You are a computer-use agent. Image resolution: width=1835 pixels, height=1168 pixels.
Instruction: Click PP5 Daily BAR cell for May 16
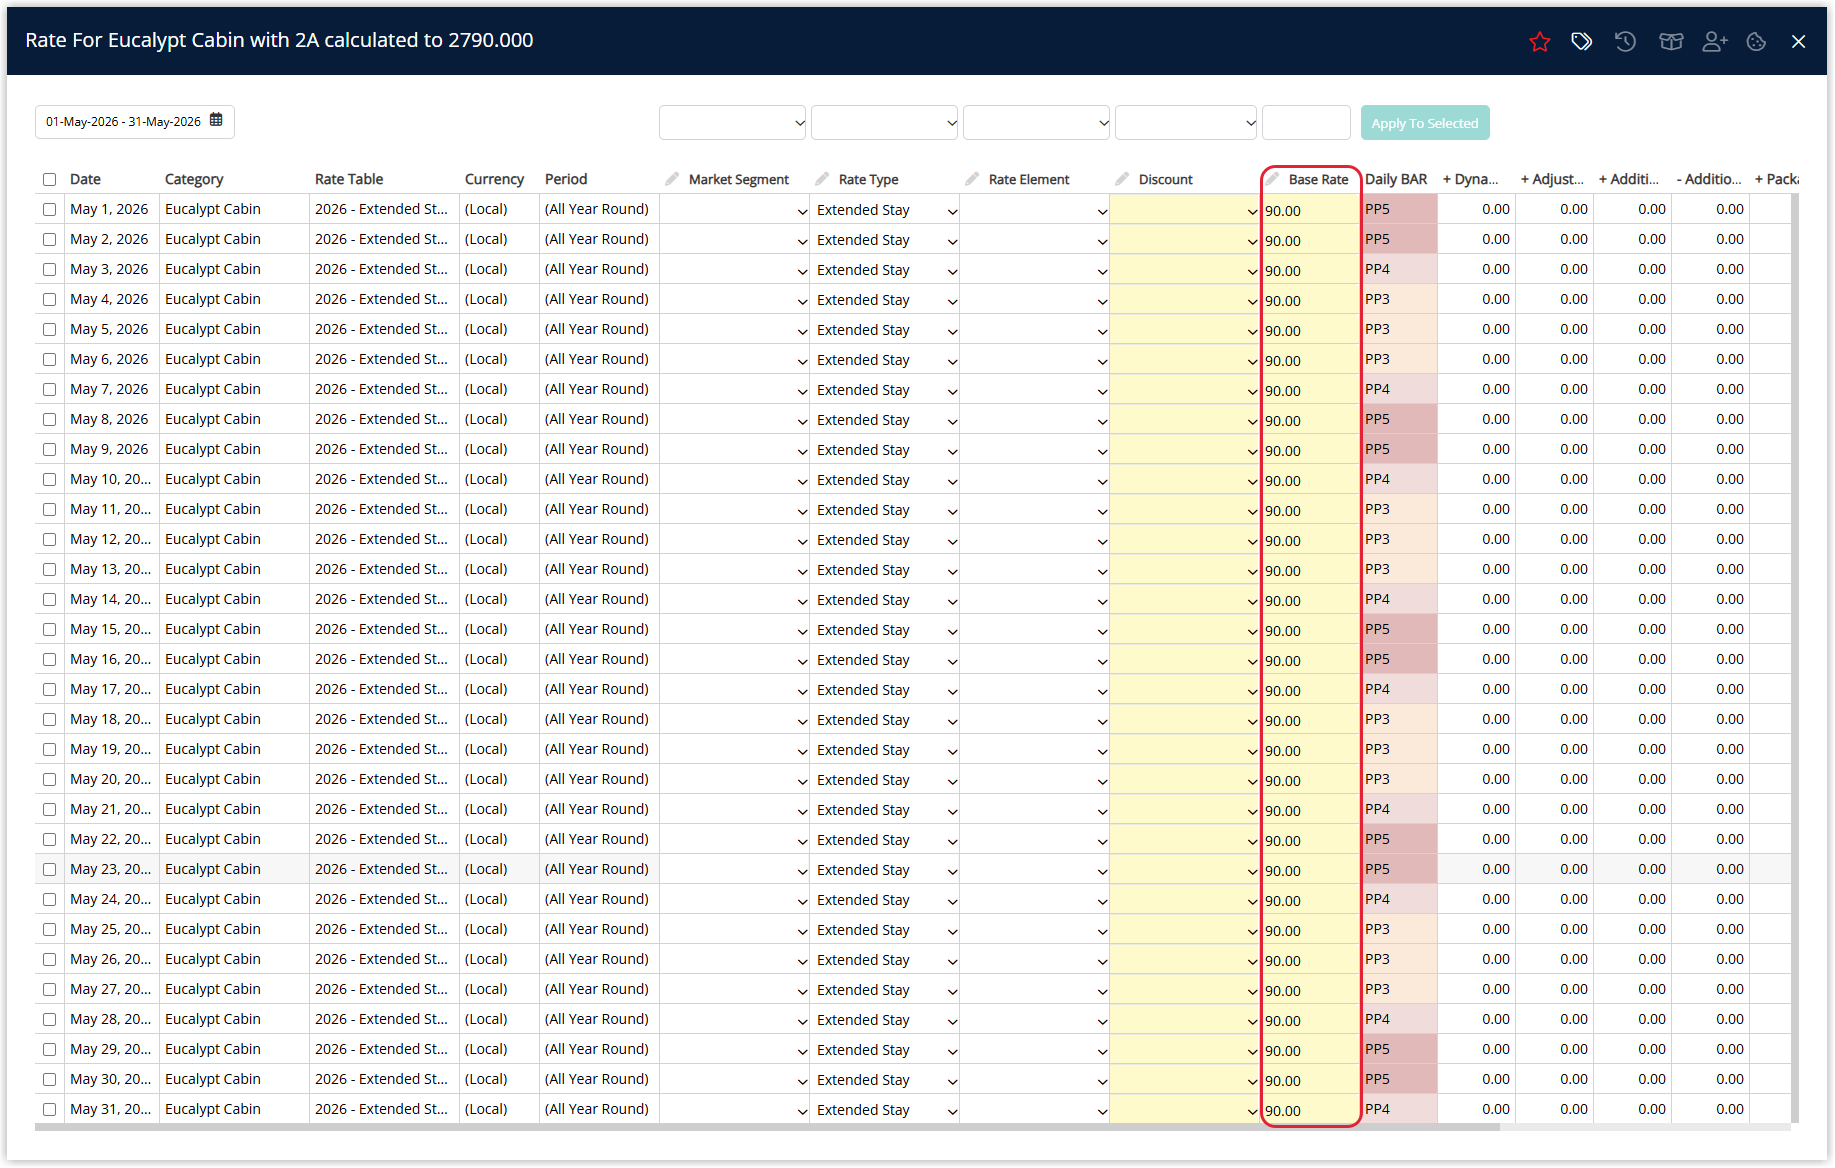pos(1400,659)
